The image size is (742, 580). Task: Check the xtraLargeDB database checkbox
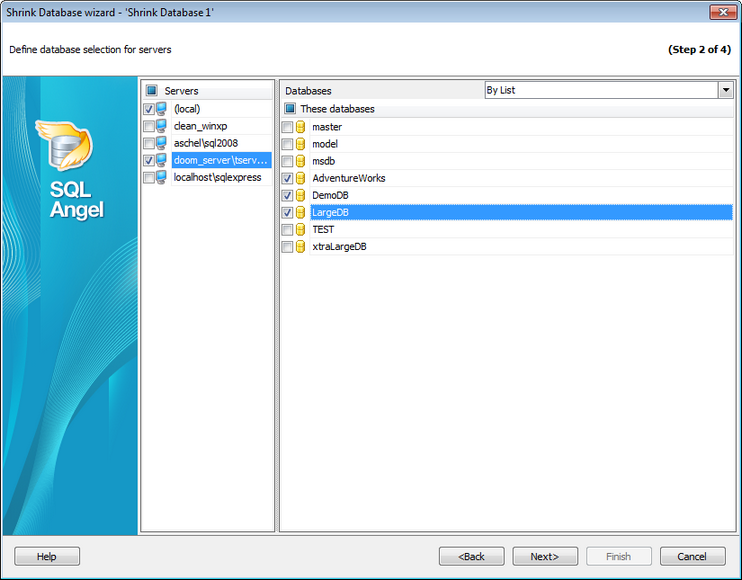(x=287, y=246)
